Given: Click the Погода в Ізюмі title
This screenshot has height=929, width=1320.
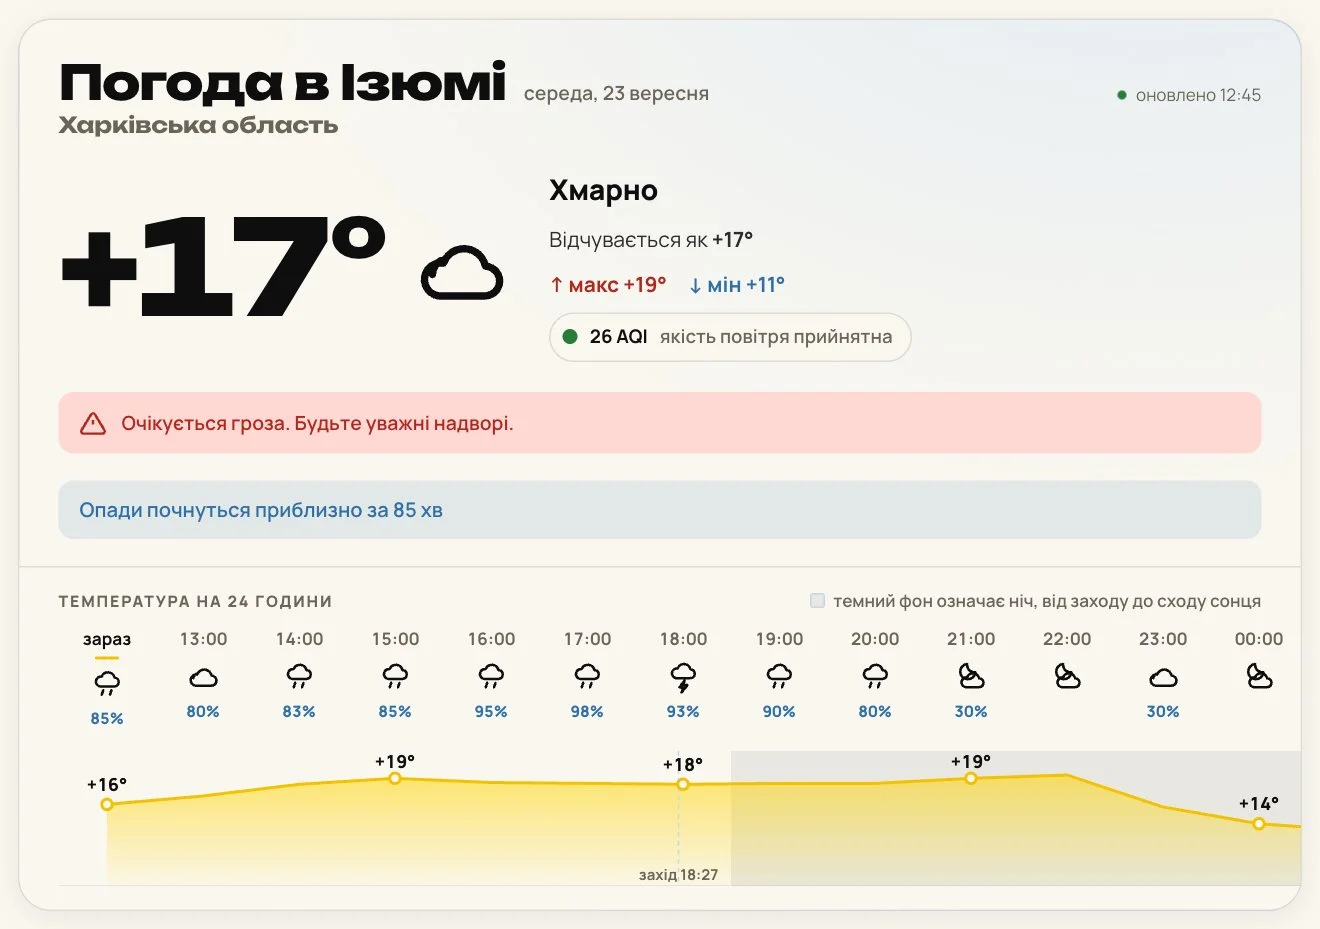Looking at the screenshot, I should (x=283, y=83).
